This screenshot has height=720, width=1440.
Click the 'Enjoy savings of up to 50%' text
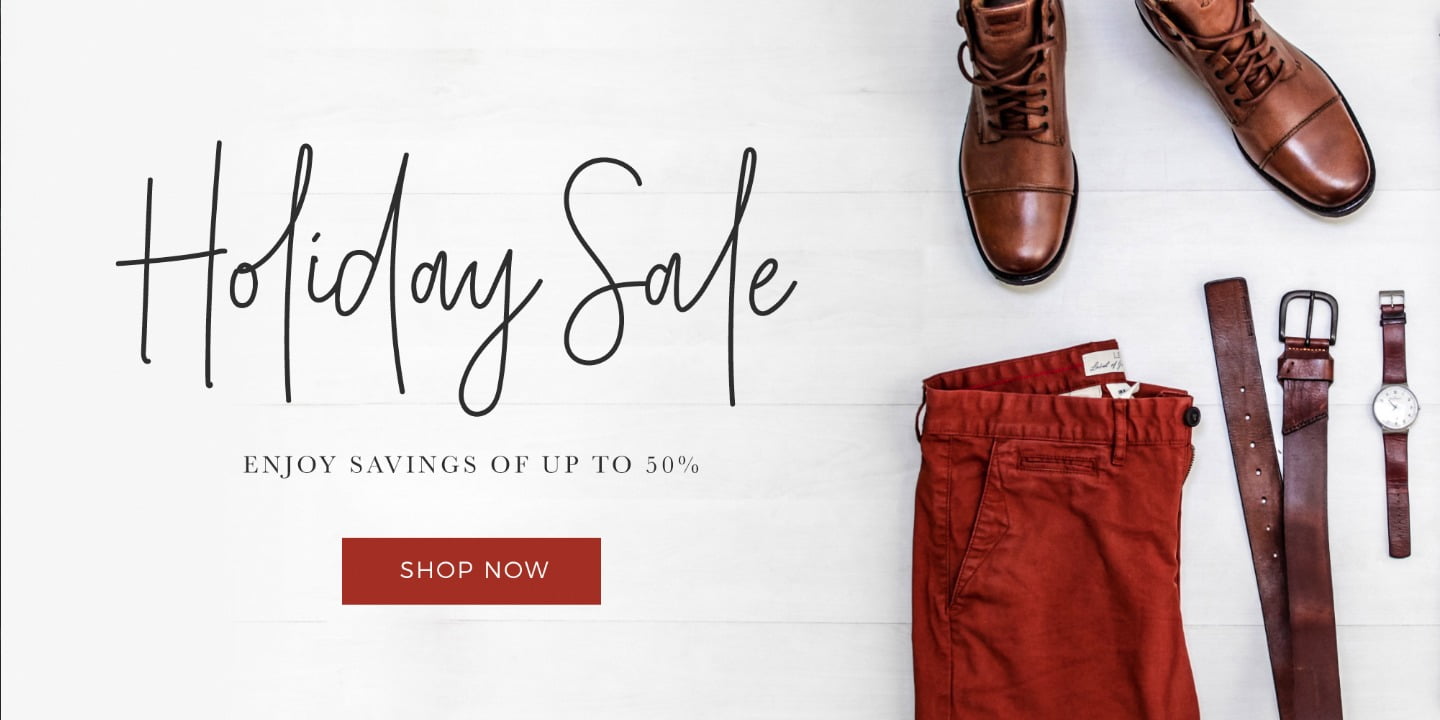click(x=471, y=465)
